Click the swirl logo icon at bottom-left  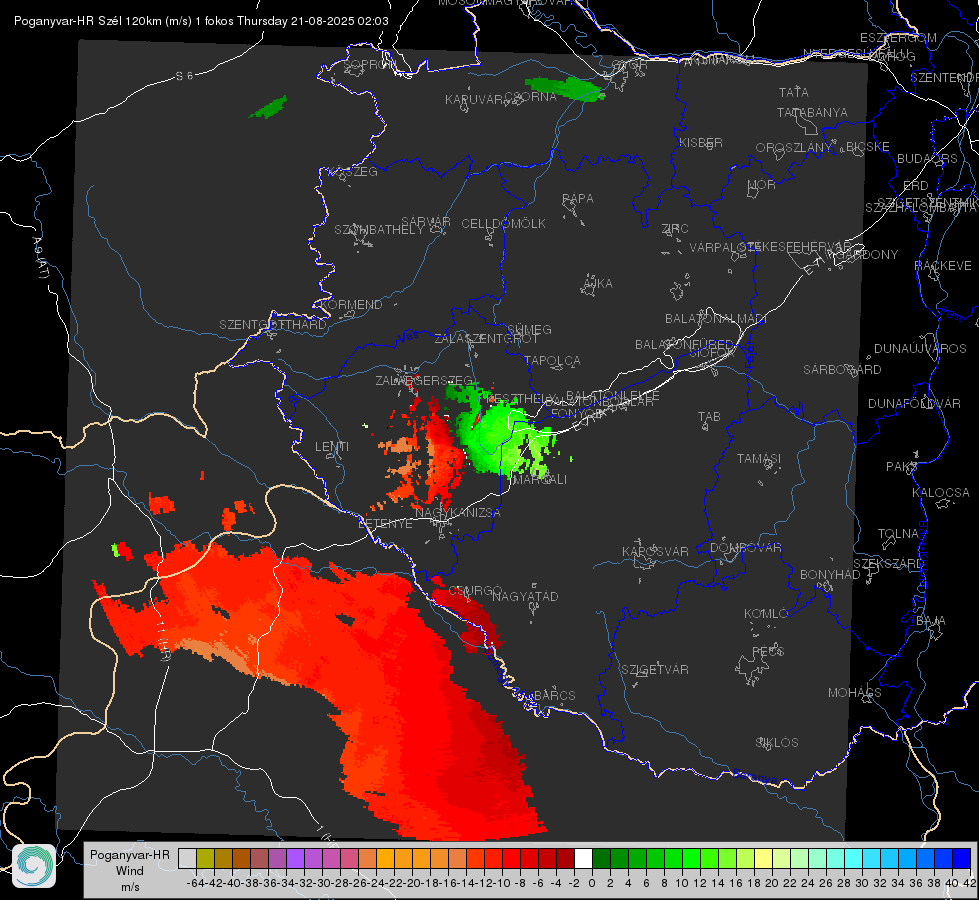pyautogui.click(x=34, y=866)
